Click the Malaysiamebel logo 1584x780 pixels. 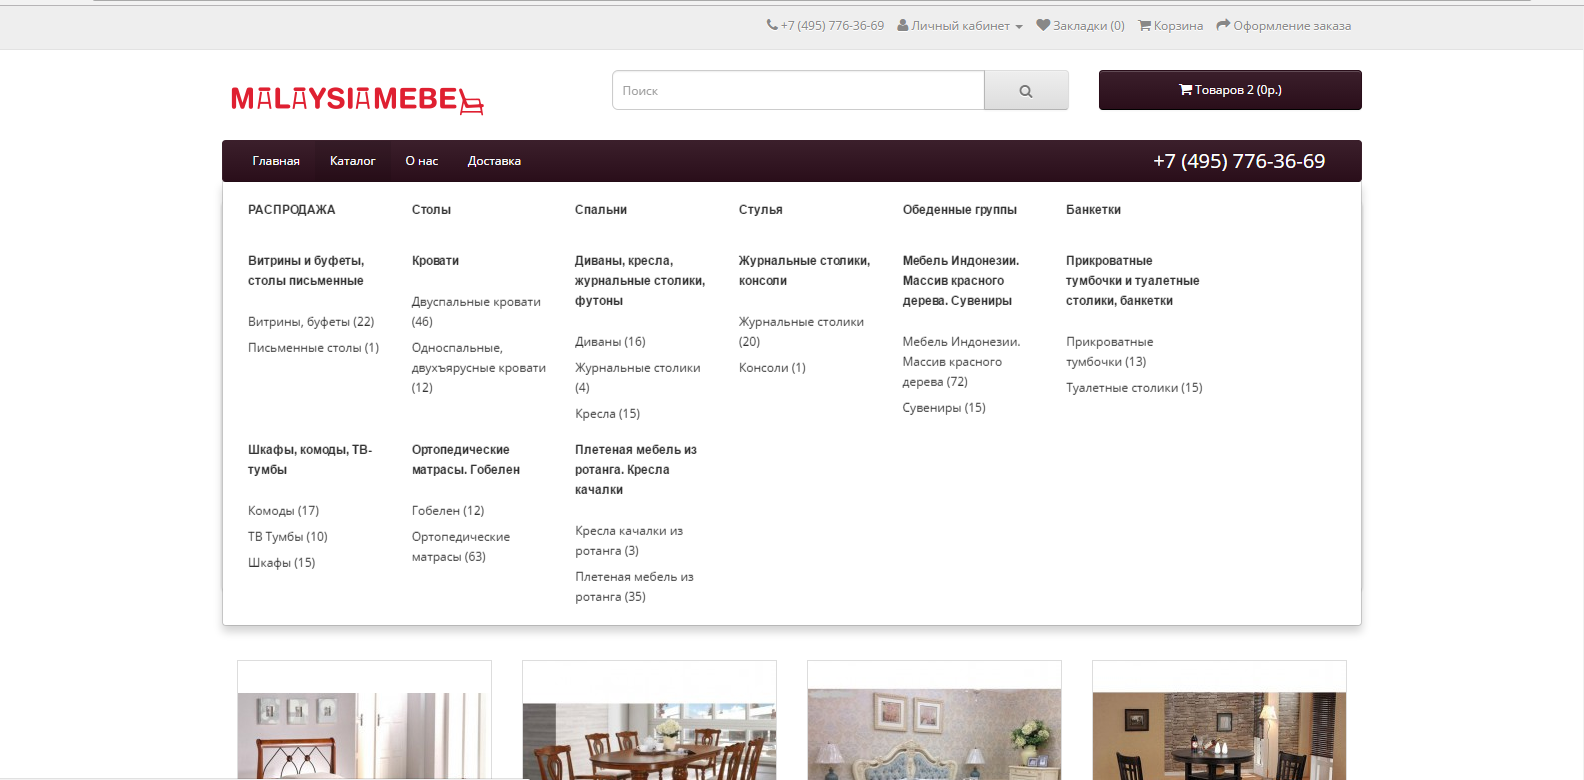coord(357,99)
